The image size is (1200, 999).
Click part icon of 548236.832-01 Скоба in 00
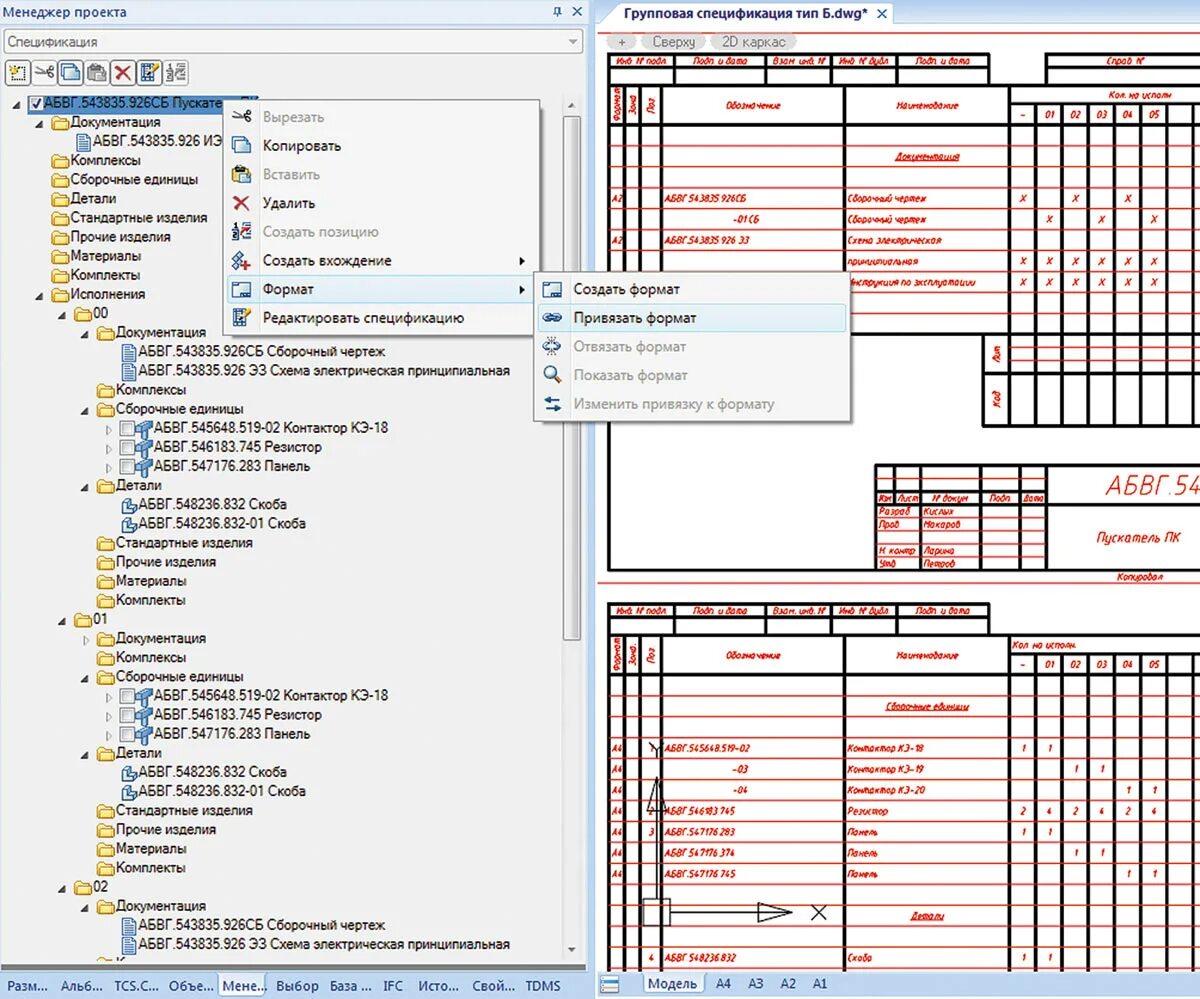(x=129, y=523)
